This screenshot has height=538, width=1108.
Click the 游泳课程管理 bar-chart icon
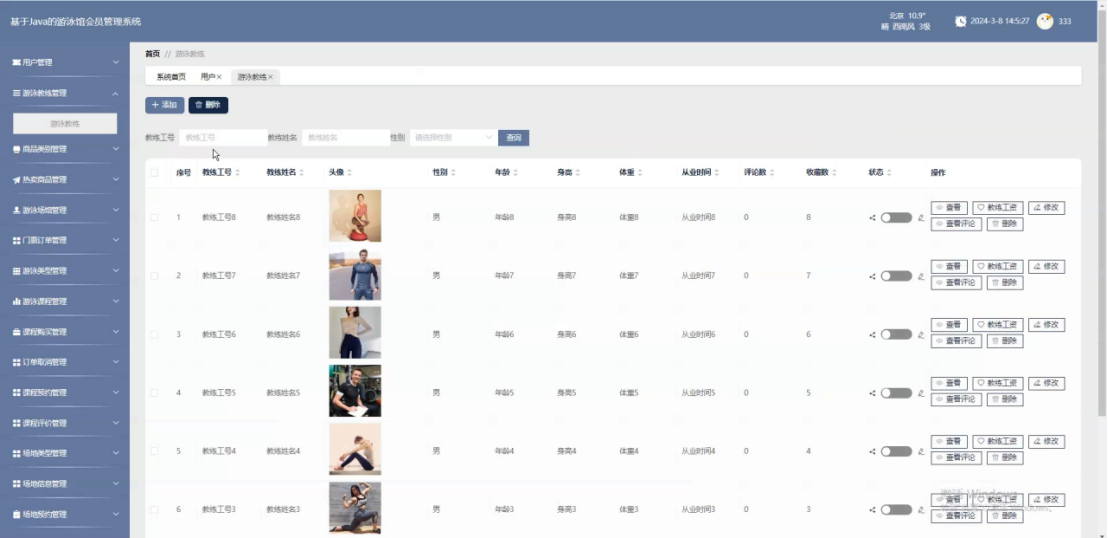tap(16, 302)
